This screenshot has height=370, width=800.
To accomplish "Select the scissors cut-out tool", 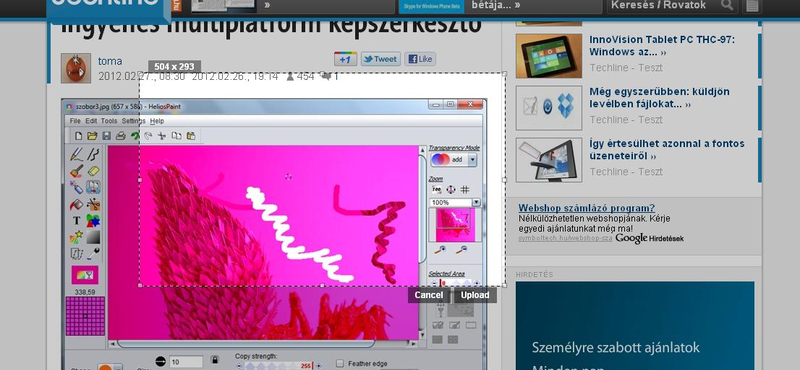I will (93, 205).
